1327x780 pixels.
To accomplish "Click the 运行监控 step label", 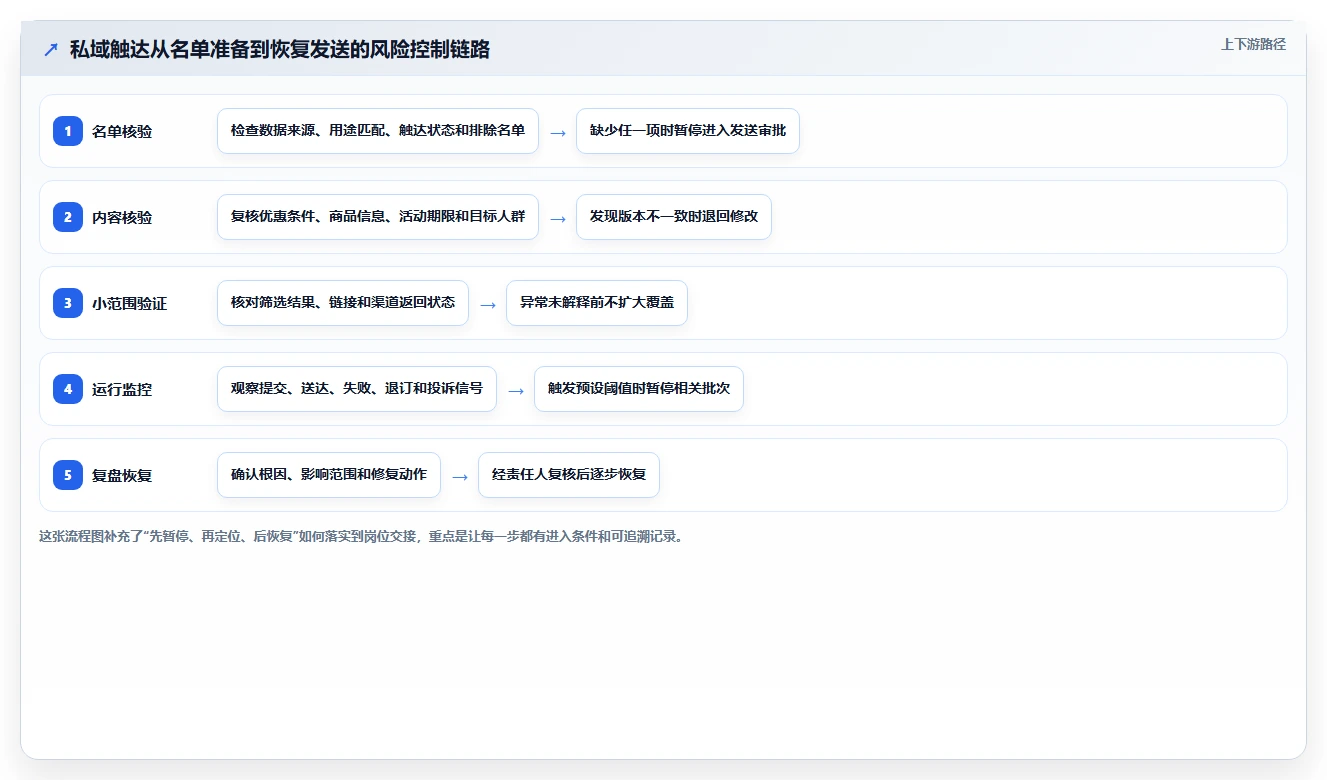I will tap(122, 390).
